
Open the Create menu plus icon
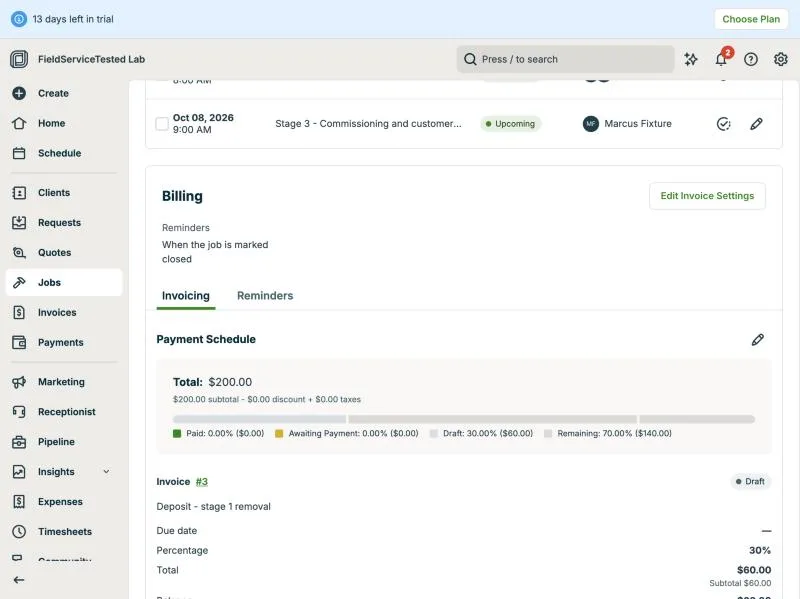click(19, 93)
